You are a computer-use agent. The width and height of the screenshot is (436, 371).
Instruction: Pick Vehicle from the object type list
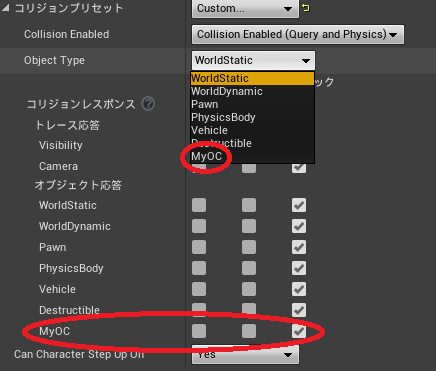[x=252, y=130]
